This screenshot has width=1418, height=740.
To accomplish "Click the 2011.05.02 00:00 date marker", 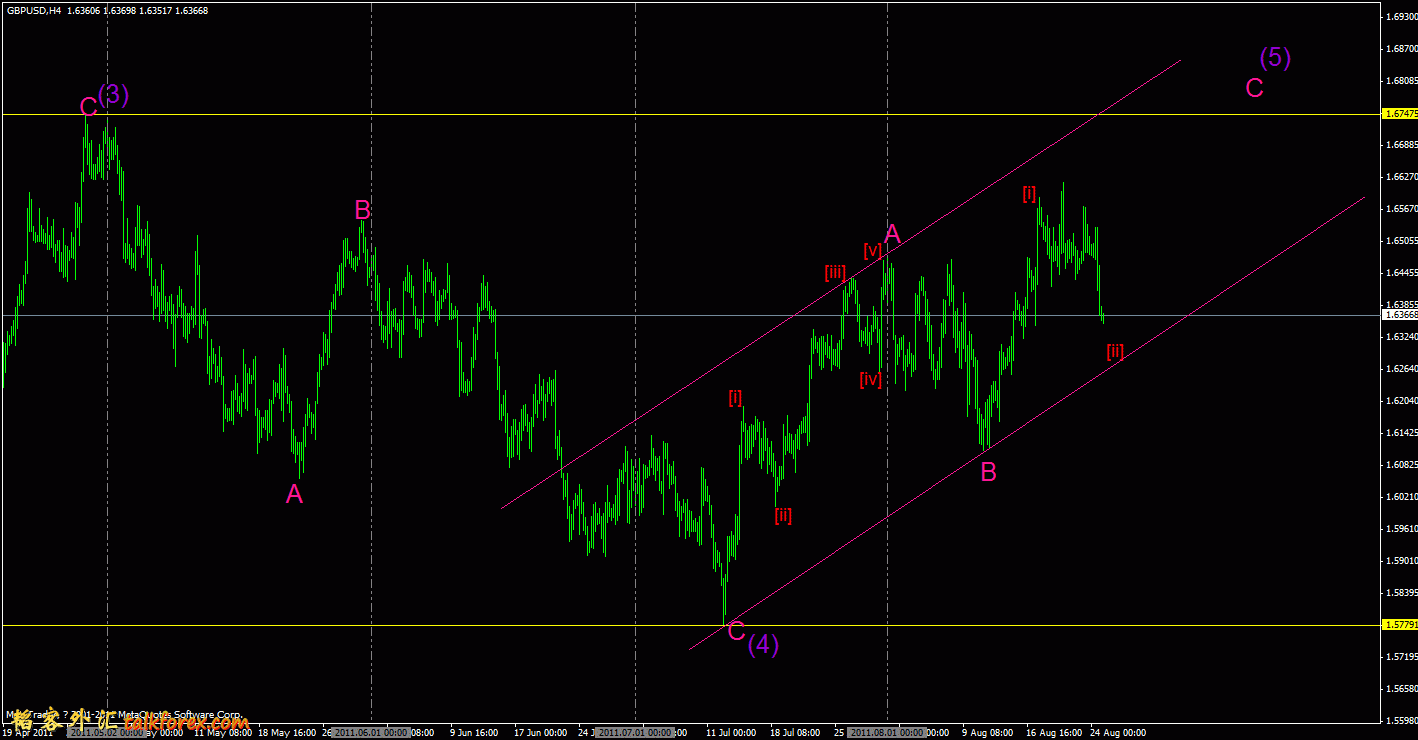I will pyautogui.click(x=107, y=732).
